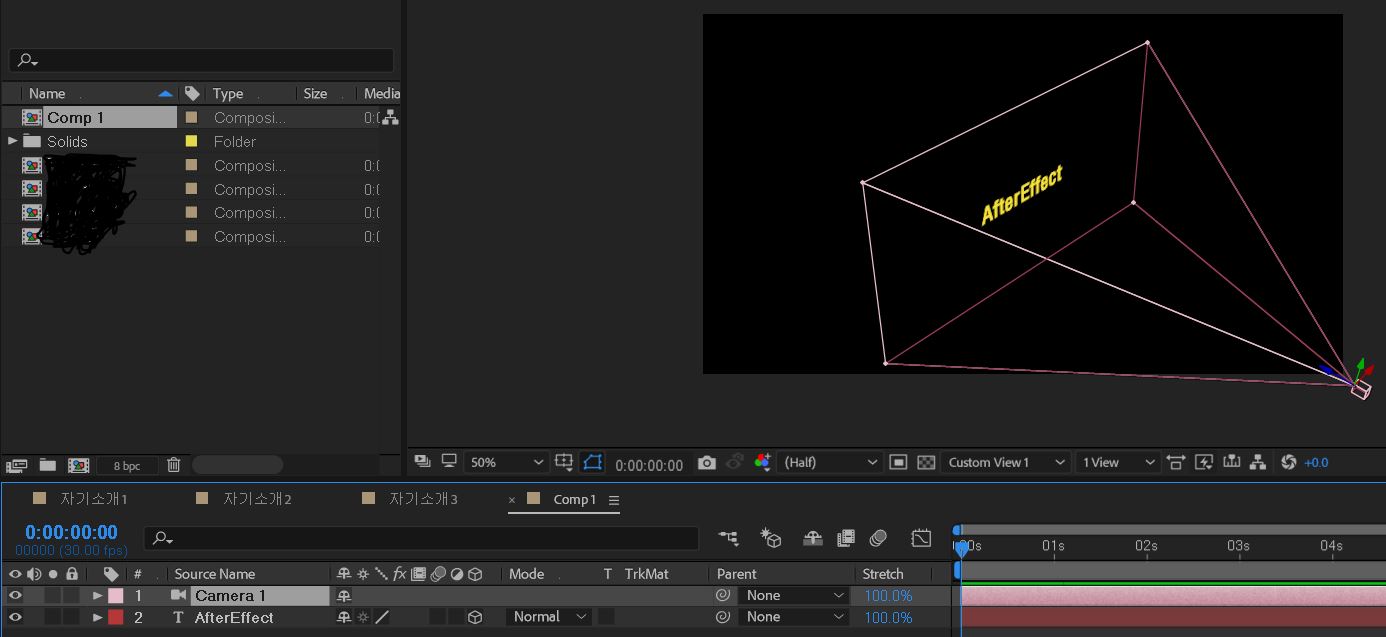1386x637 pixels.
Task: Create a new composition from Project panel footer
Action: point(79,465)
